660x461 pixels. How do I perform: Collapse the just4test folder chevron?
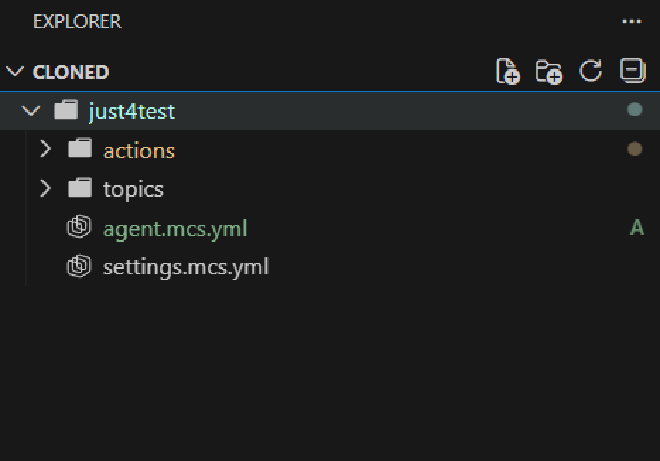point(29,111)
